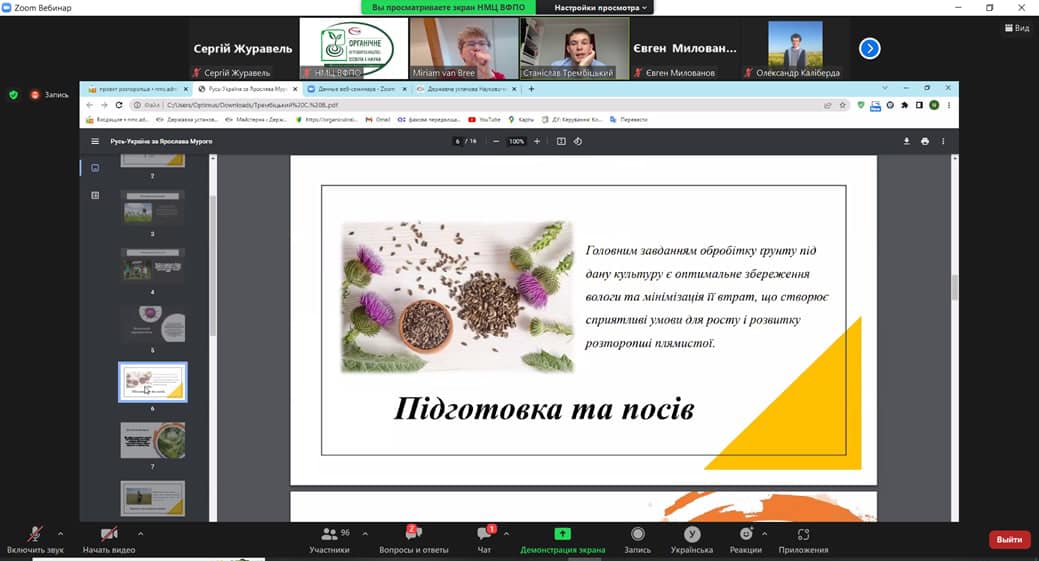The width and height of the screenshot is (1039, 561).
Task: Expand the arrow next to Чат
Action: point(506,533)
